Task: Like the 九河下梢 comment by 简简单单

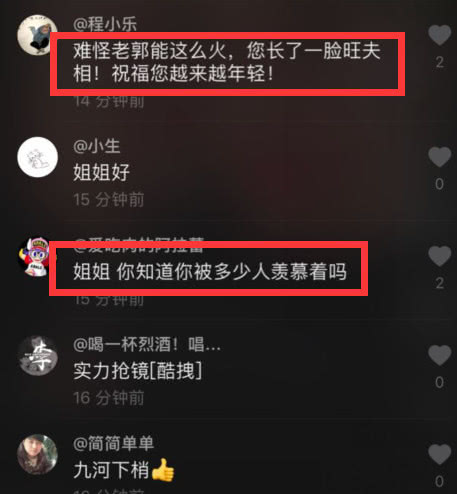Action: coord(440,454)
